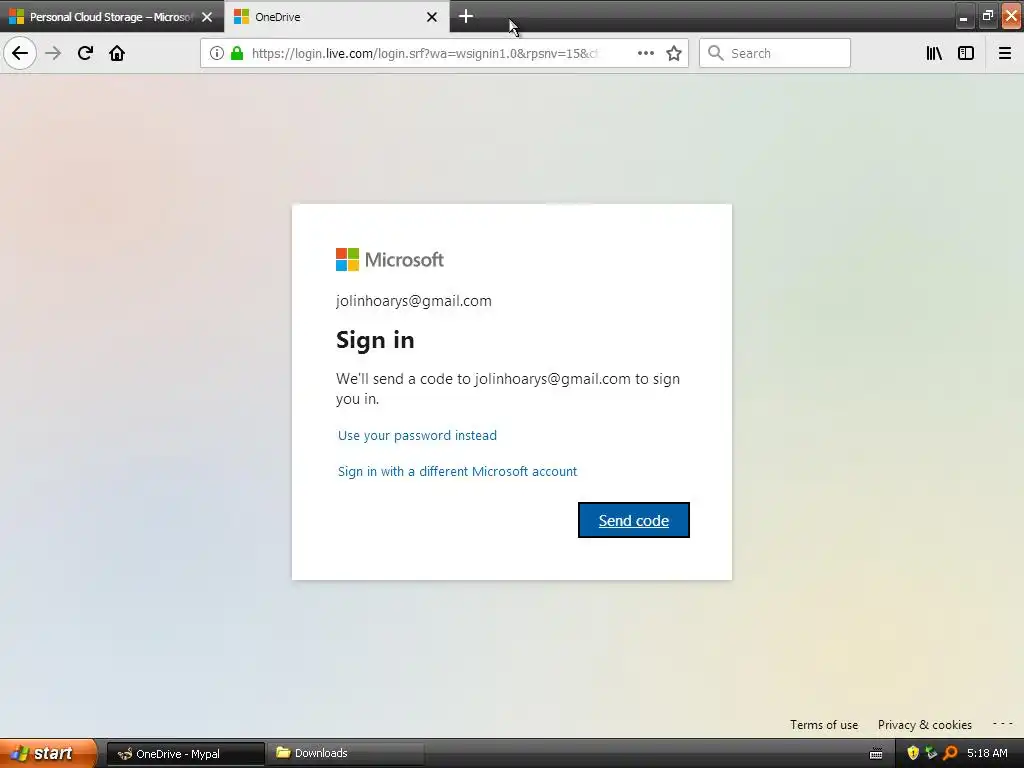The height and width of the screenshot is (768, 1024).
Task: Toggle the sidebar view
Action: [966, 53]
